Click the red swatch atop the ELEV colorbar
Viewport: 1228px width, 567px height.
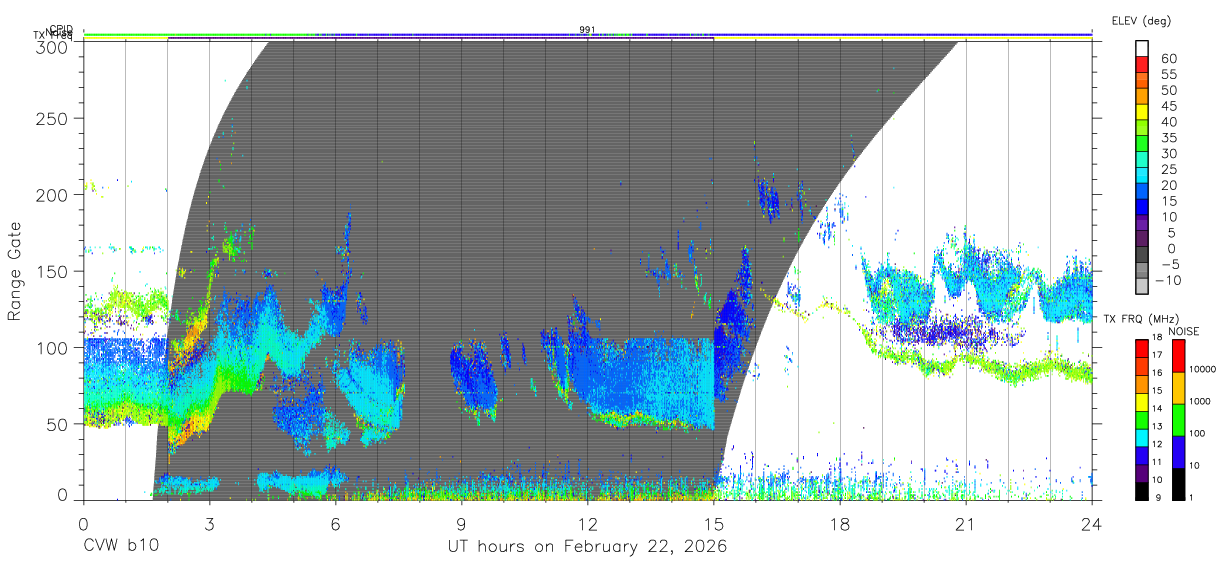(x=1142, y=64)
